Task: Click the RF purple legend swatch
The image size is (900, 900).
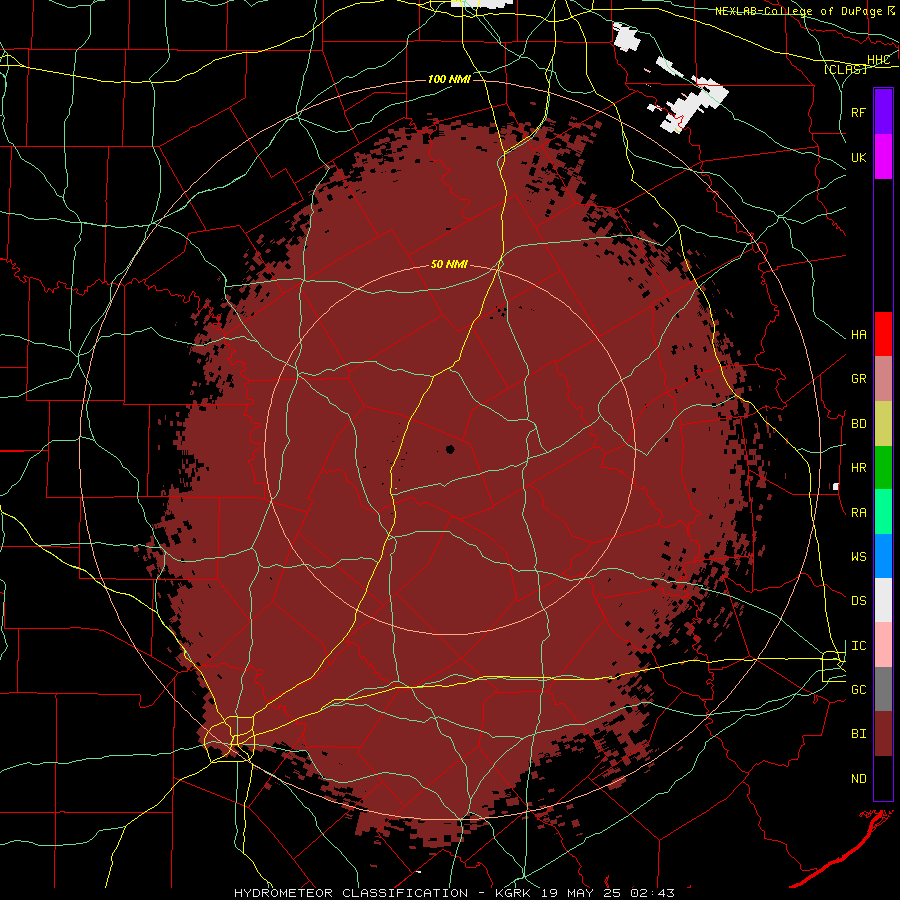Action: (x=883, y=112)
